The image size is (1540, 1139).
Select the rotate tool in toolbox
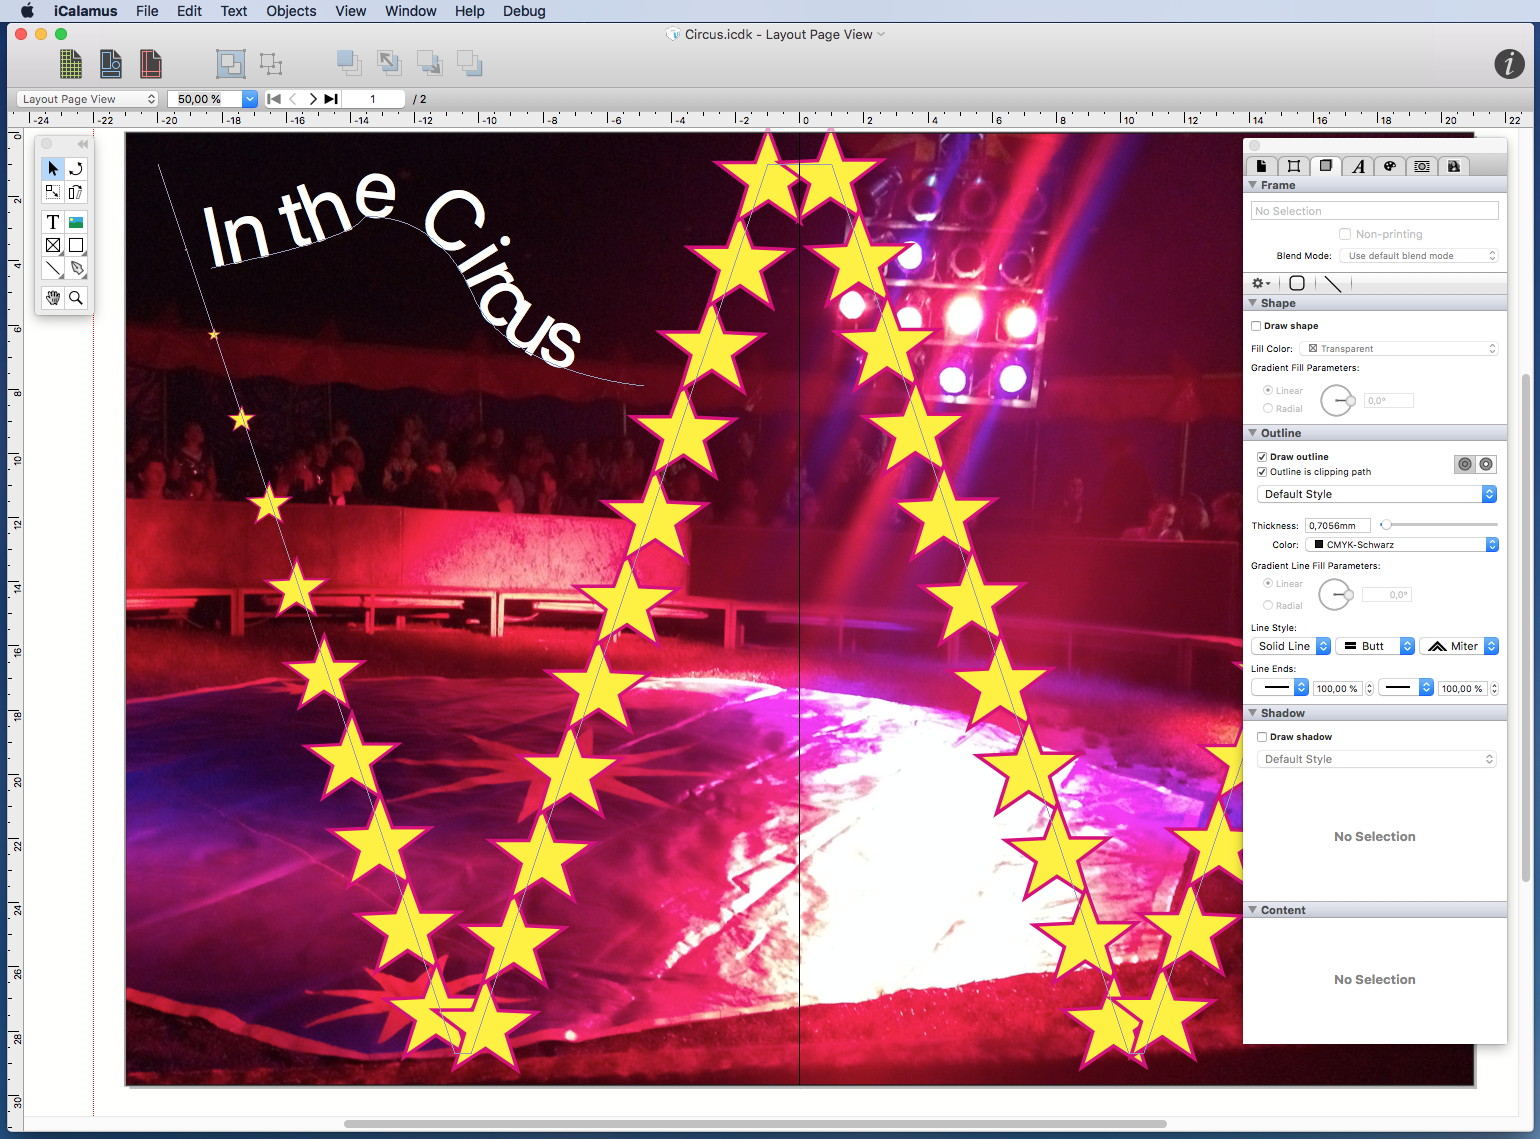coord(76,168)
